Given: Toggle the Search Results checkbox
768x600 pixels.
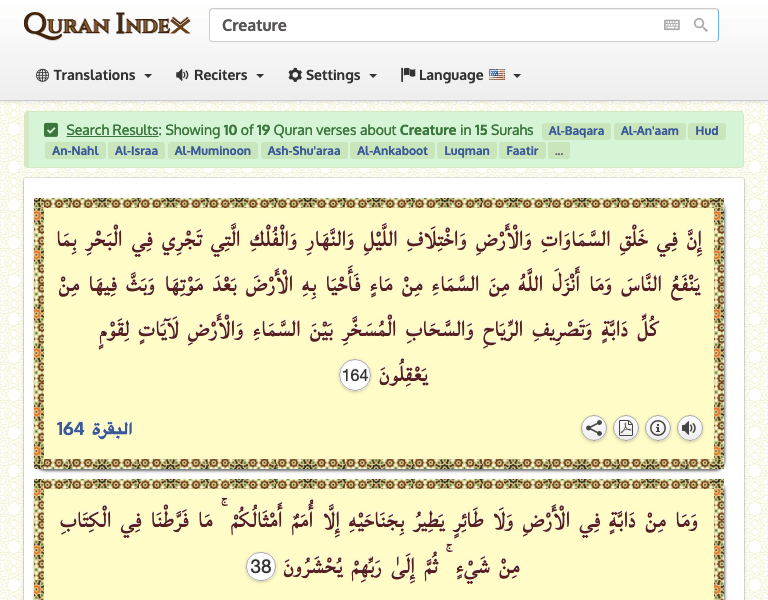Looking at the screenshot, I should (x=51, y=130).
